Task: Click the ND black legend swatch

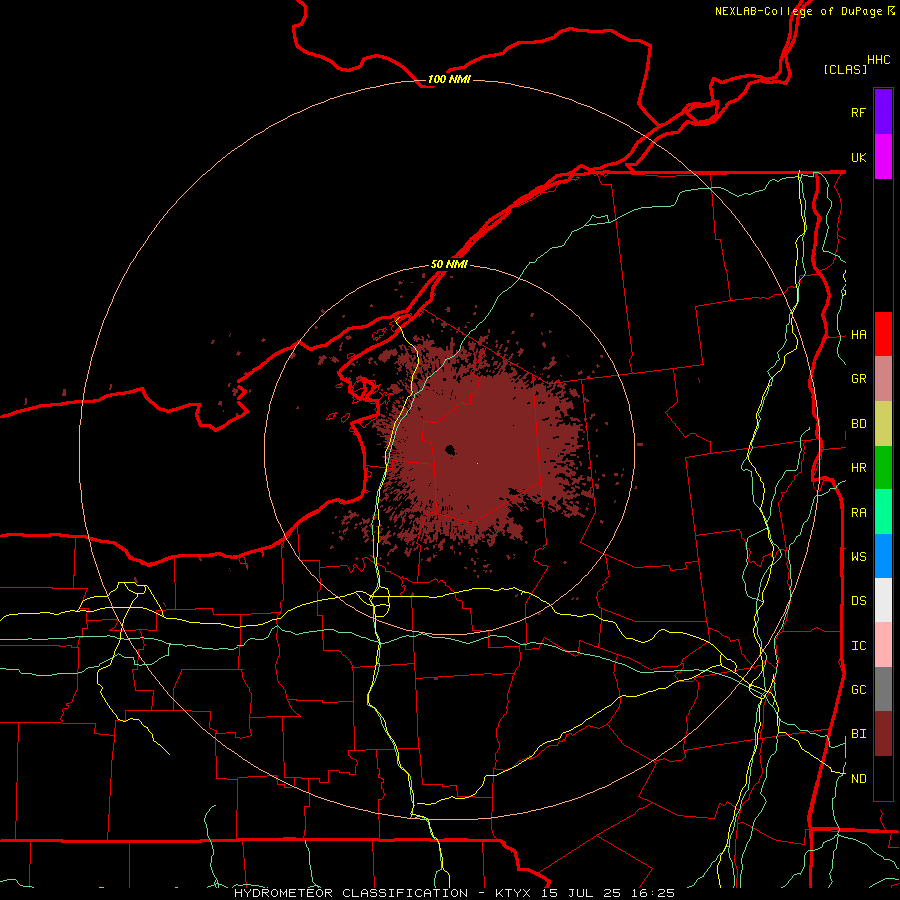Action: [x=883, y=778]
